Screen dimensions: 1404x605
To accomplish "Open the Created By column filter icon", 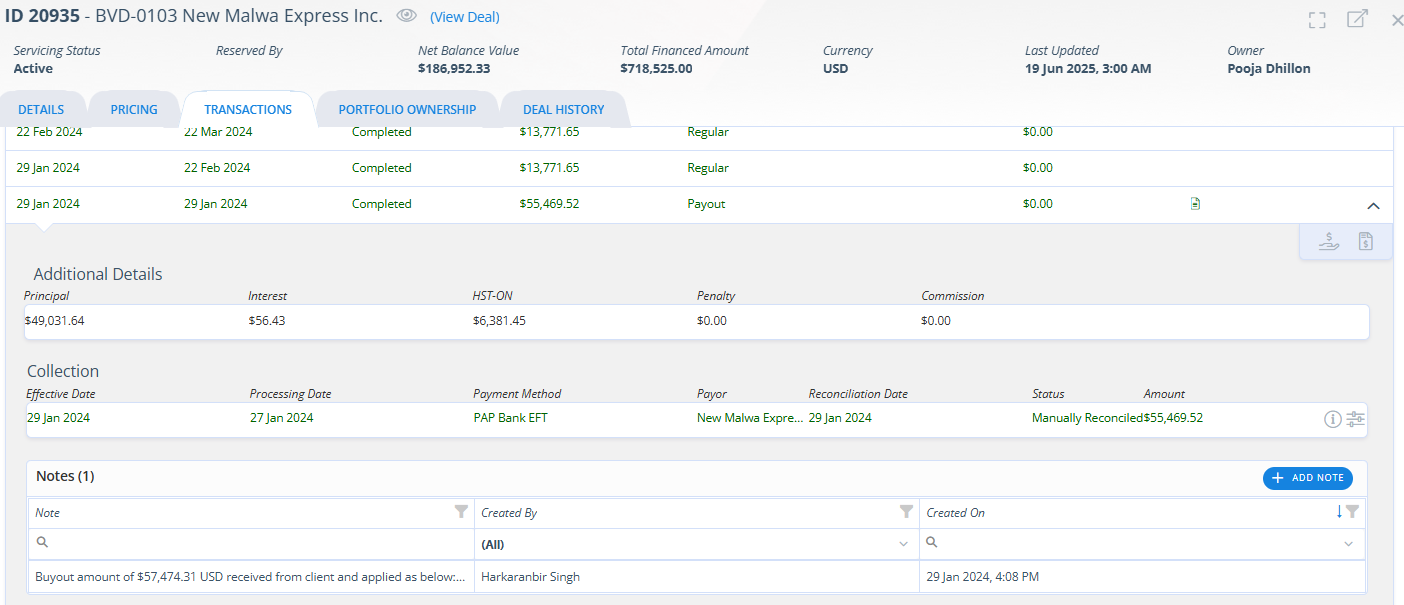I will (906, 512).
